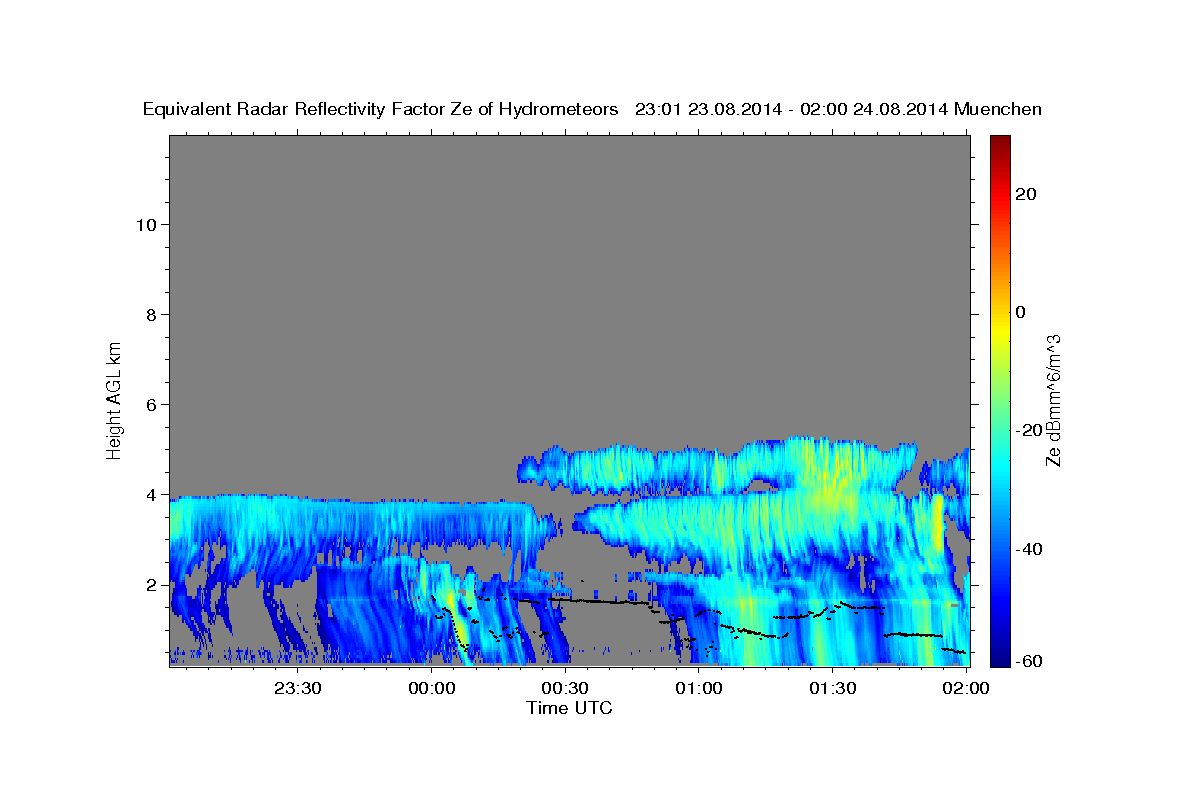Click the 02:00 time tick label
Image resolution: width=1200 pixels, height=800 pixels.
pos(966,688)
